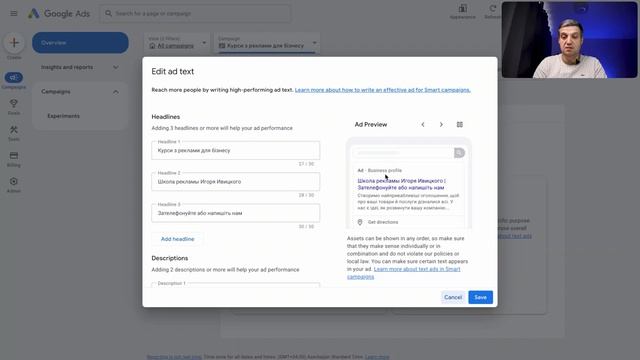
Task: Click the Headline 1 input field
Action: [x=236, y=150]
